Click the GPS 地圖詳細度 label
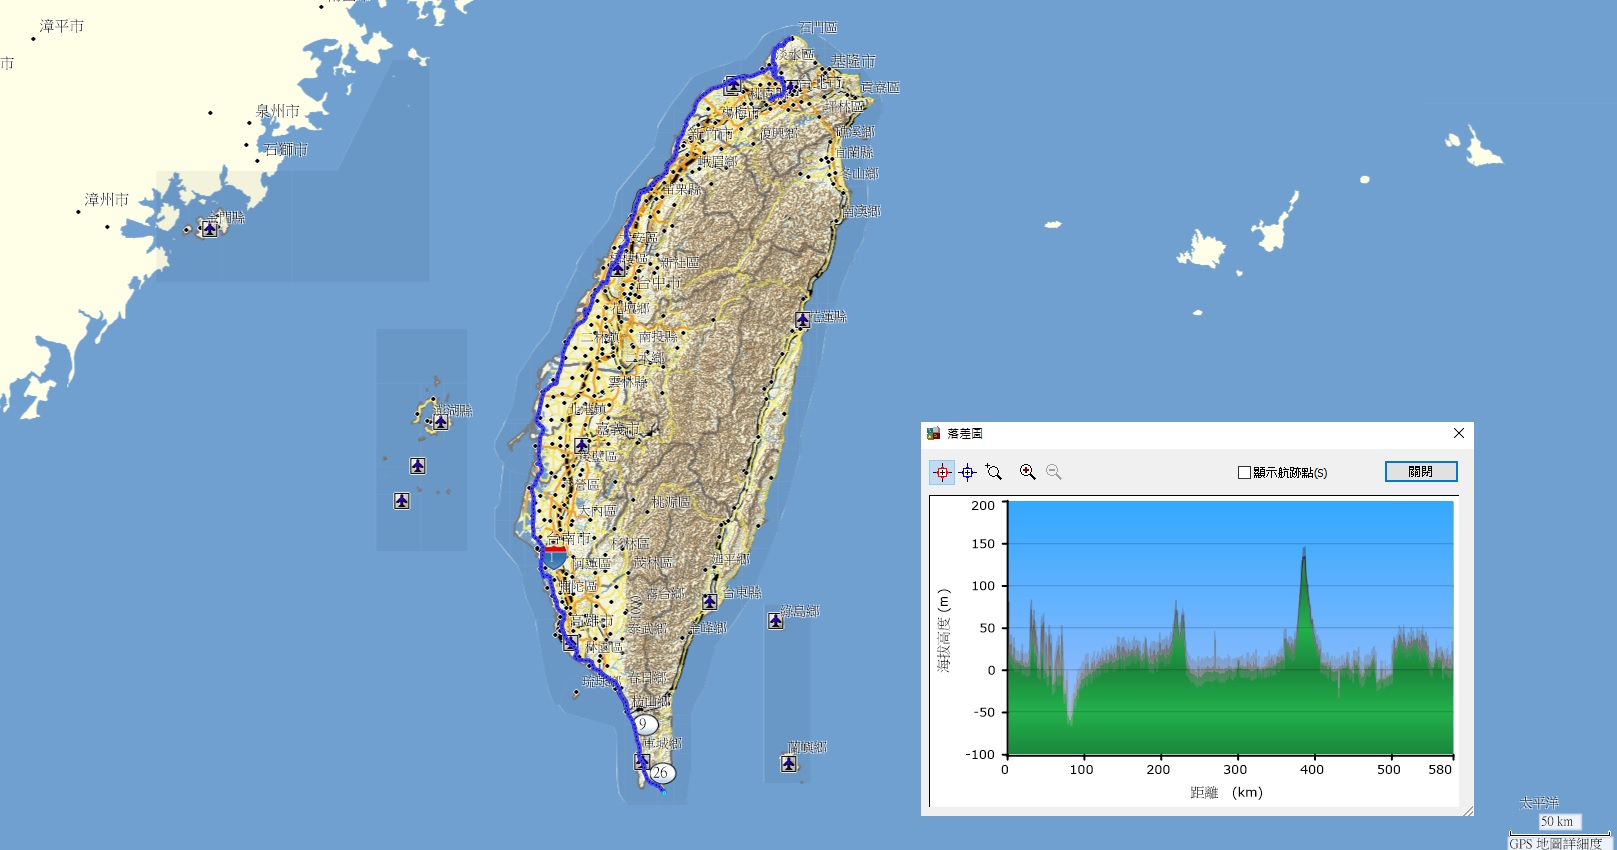This screenshot has width=1617, height=850. [1555, 843]
